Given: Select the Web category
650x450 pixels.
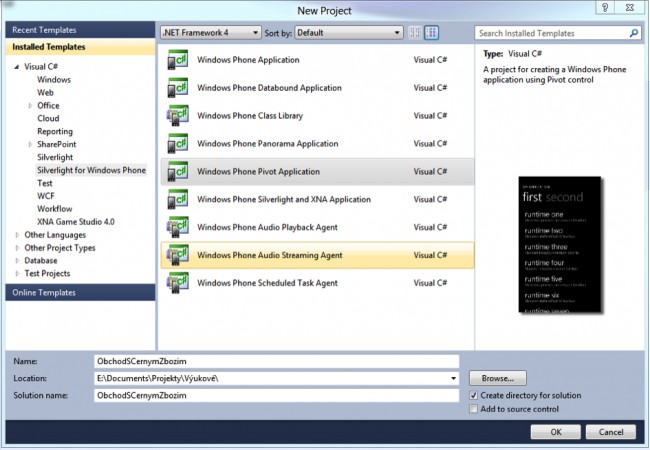Looking at the screenshot, I should coord(45,92).
